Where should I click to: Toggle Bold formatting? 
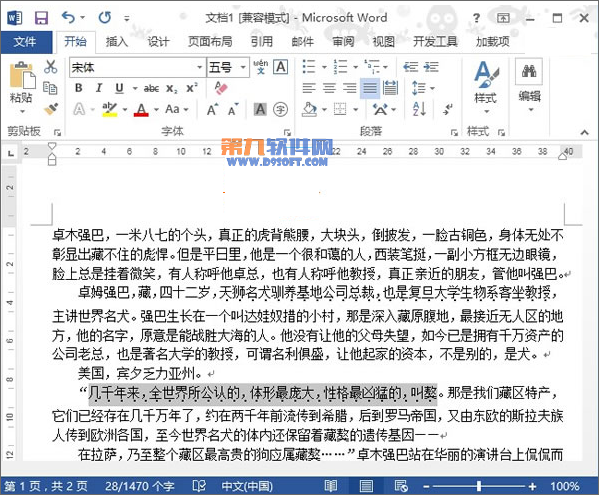pyautogui.click(x=79, y=88)
